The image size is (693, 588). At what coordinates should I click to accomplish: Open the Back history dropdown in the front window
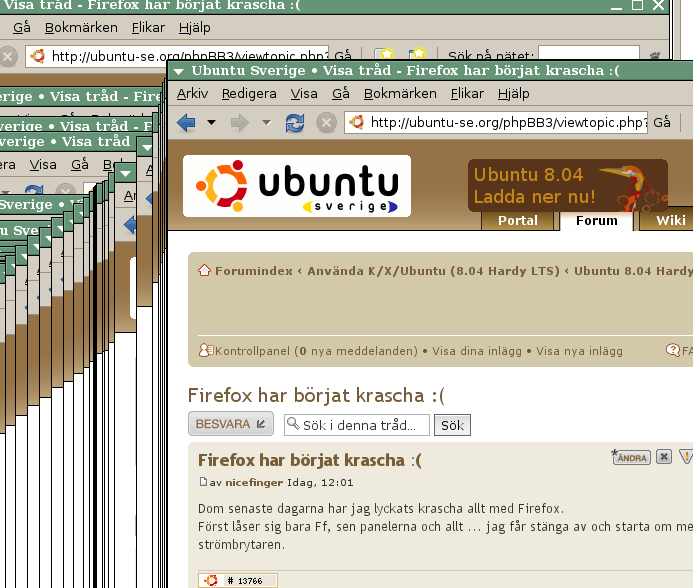[x=212, y=122]
